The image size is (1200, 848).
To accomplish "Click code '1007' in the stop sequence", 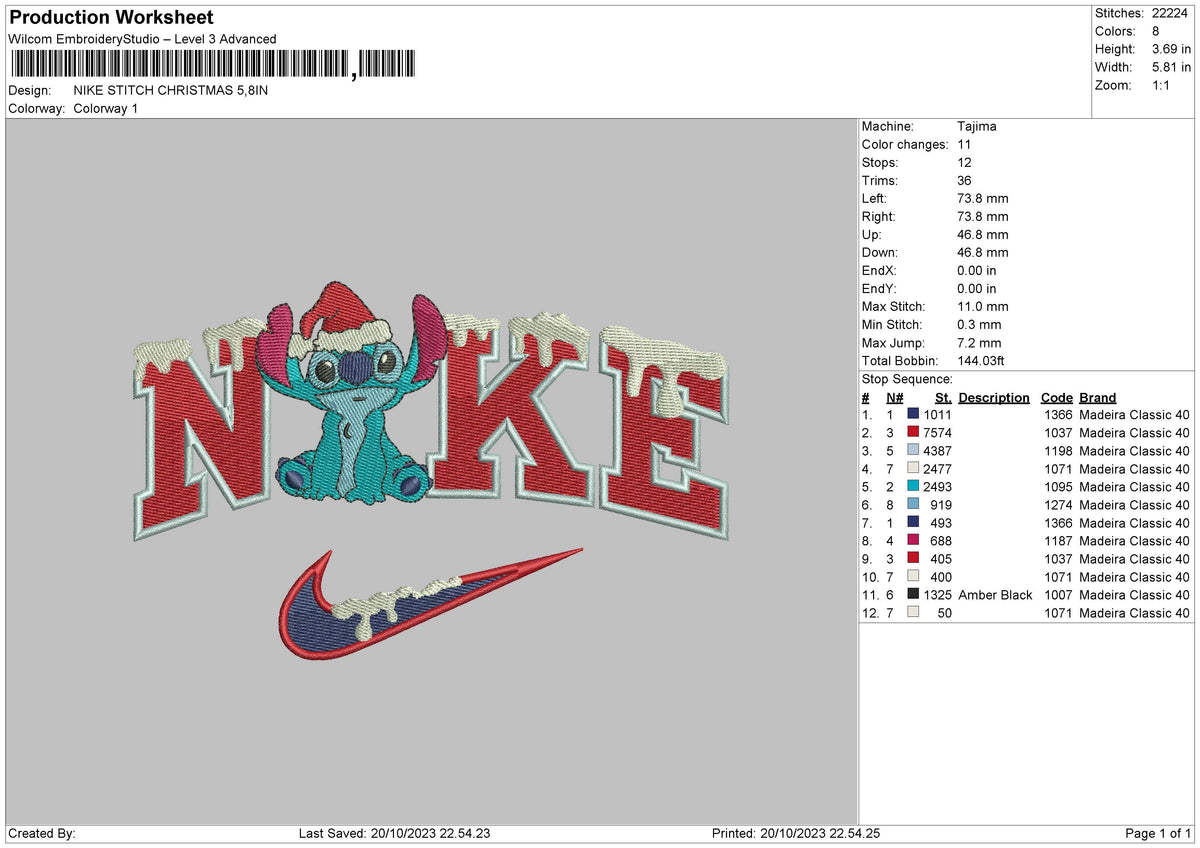I will click(x=1058, y=595).
